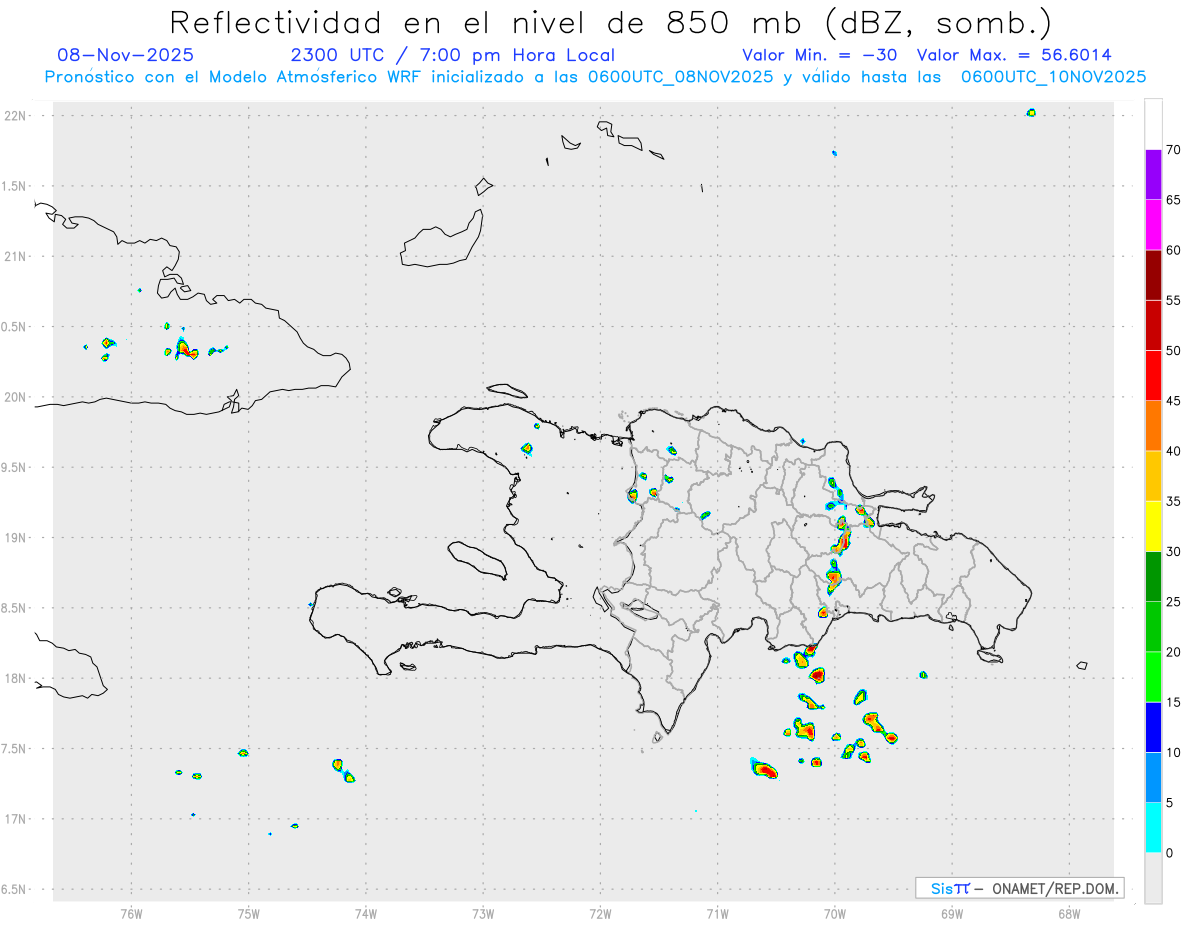This screenshot has width=1200, height=927.
Task: Click the '1.5N' latitude label
Action: pyautogui.click(x=15, y=186)
